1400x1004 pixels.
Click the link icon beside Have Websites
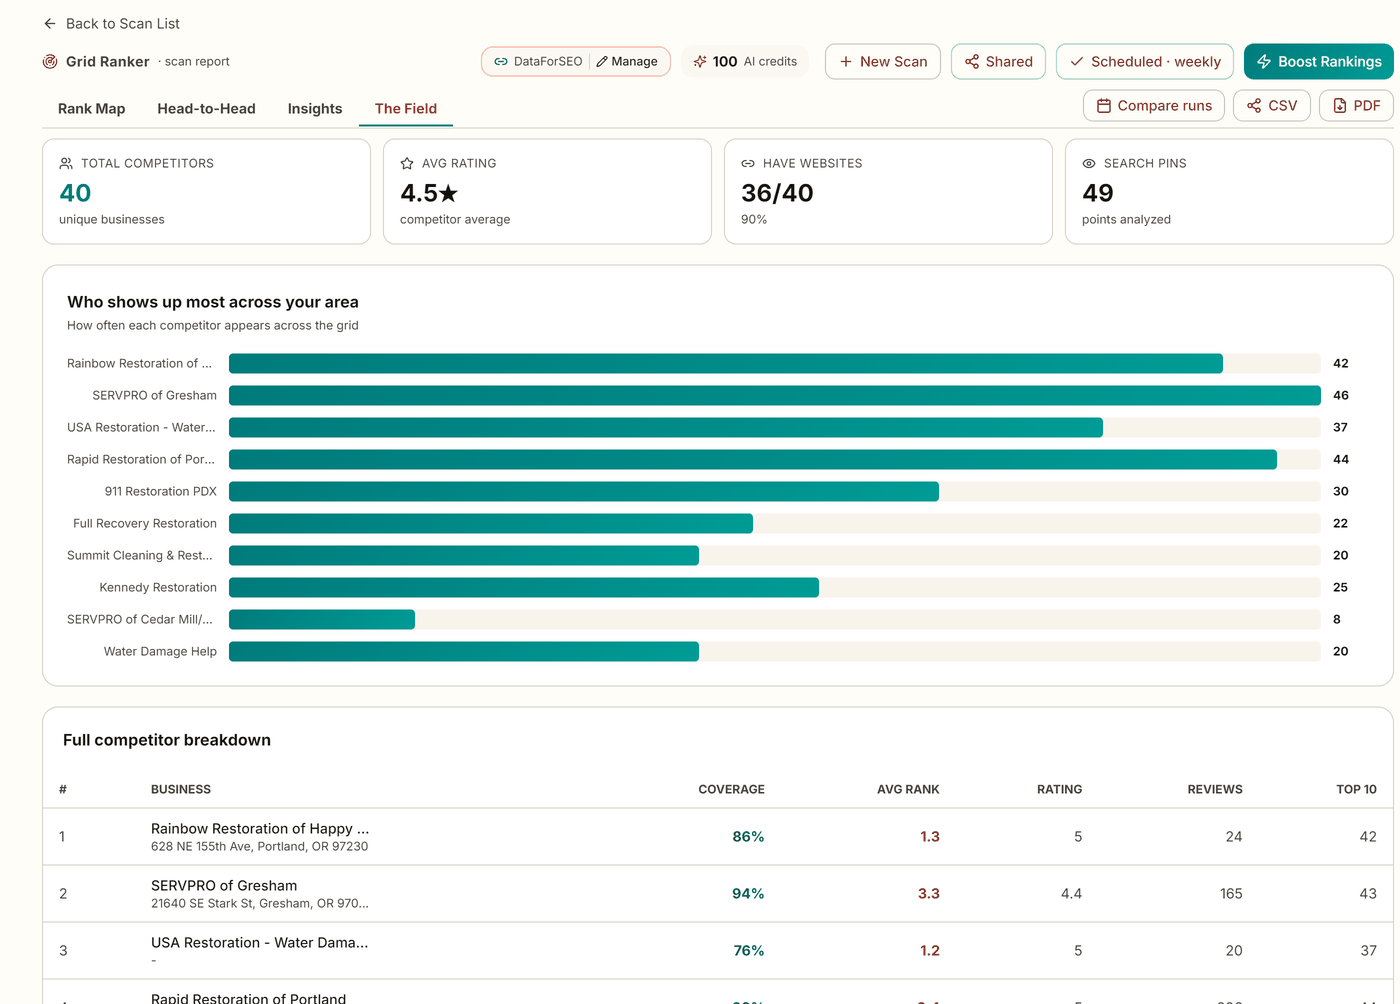748,164
